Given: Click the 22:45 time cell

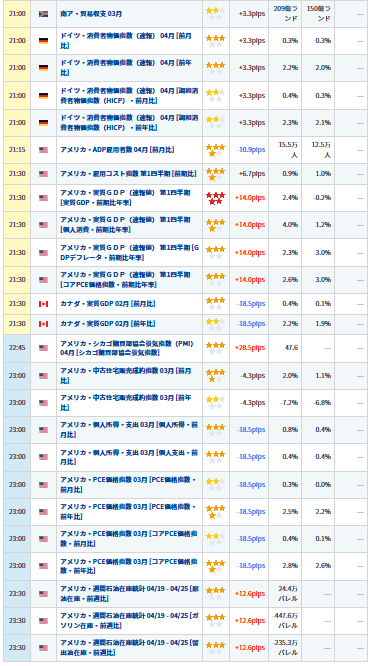Looking at the screenshot, I should click(x=17, y=348).
